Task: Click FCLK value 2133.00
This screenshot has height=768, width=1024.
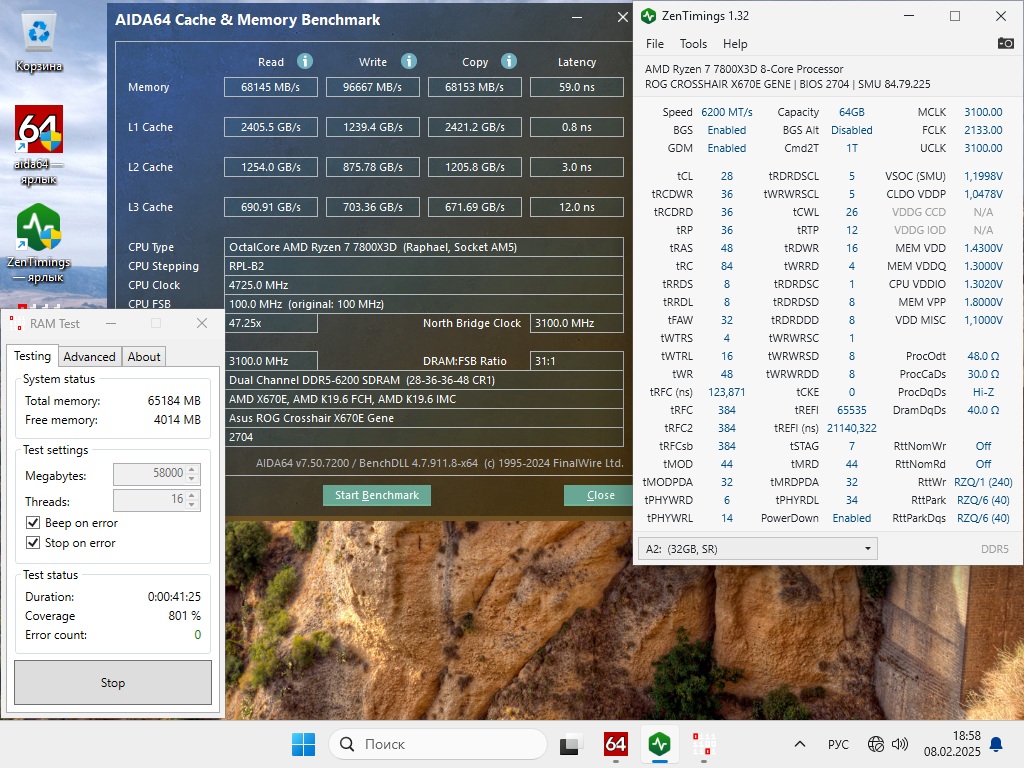Action: 983,130
